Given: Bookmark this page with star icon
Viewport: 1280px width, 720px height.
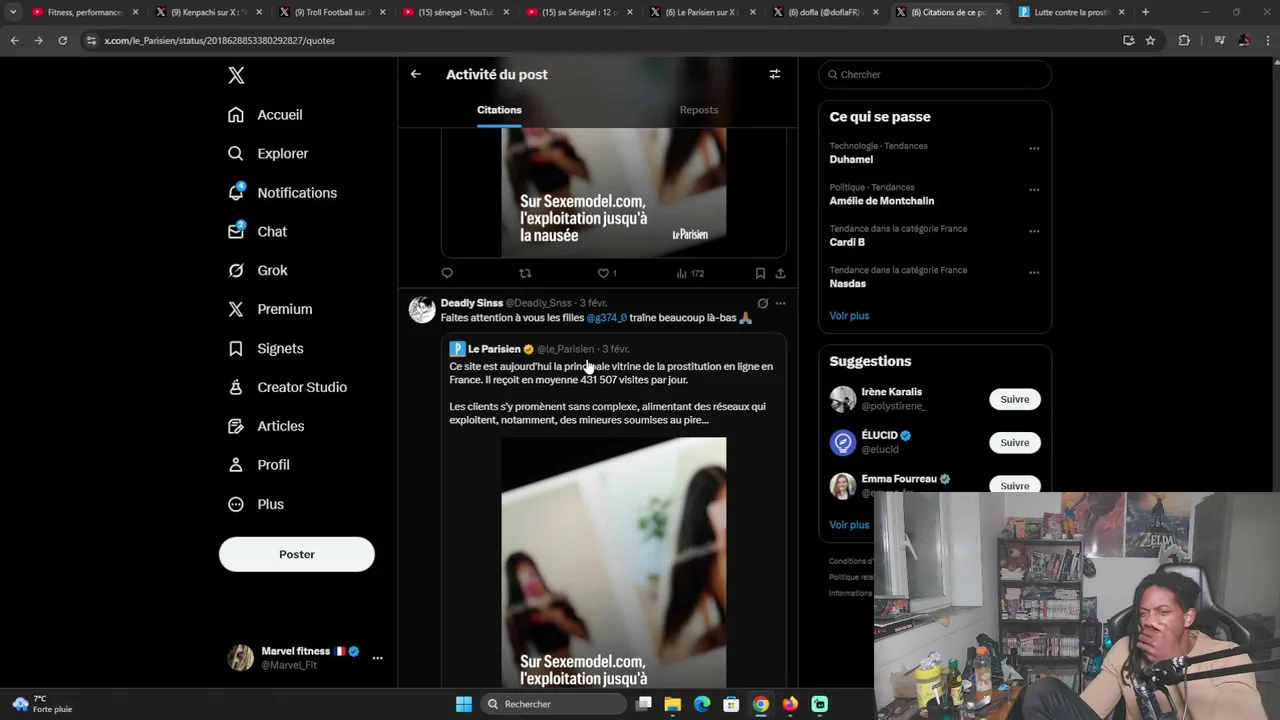Looking at the screenshot, I should [1150, 40].
